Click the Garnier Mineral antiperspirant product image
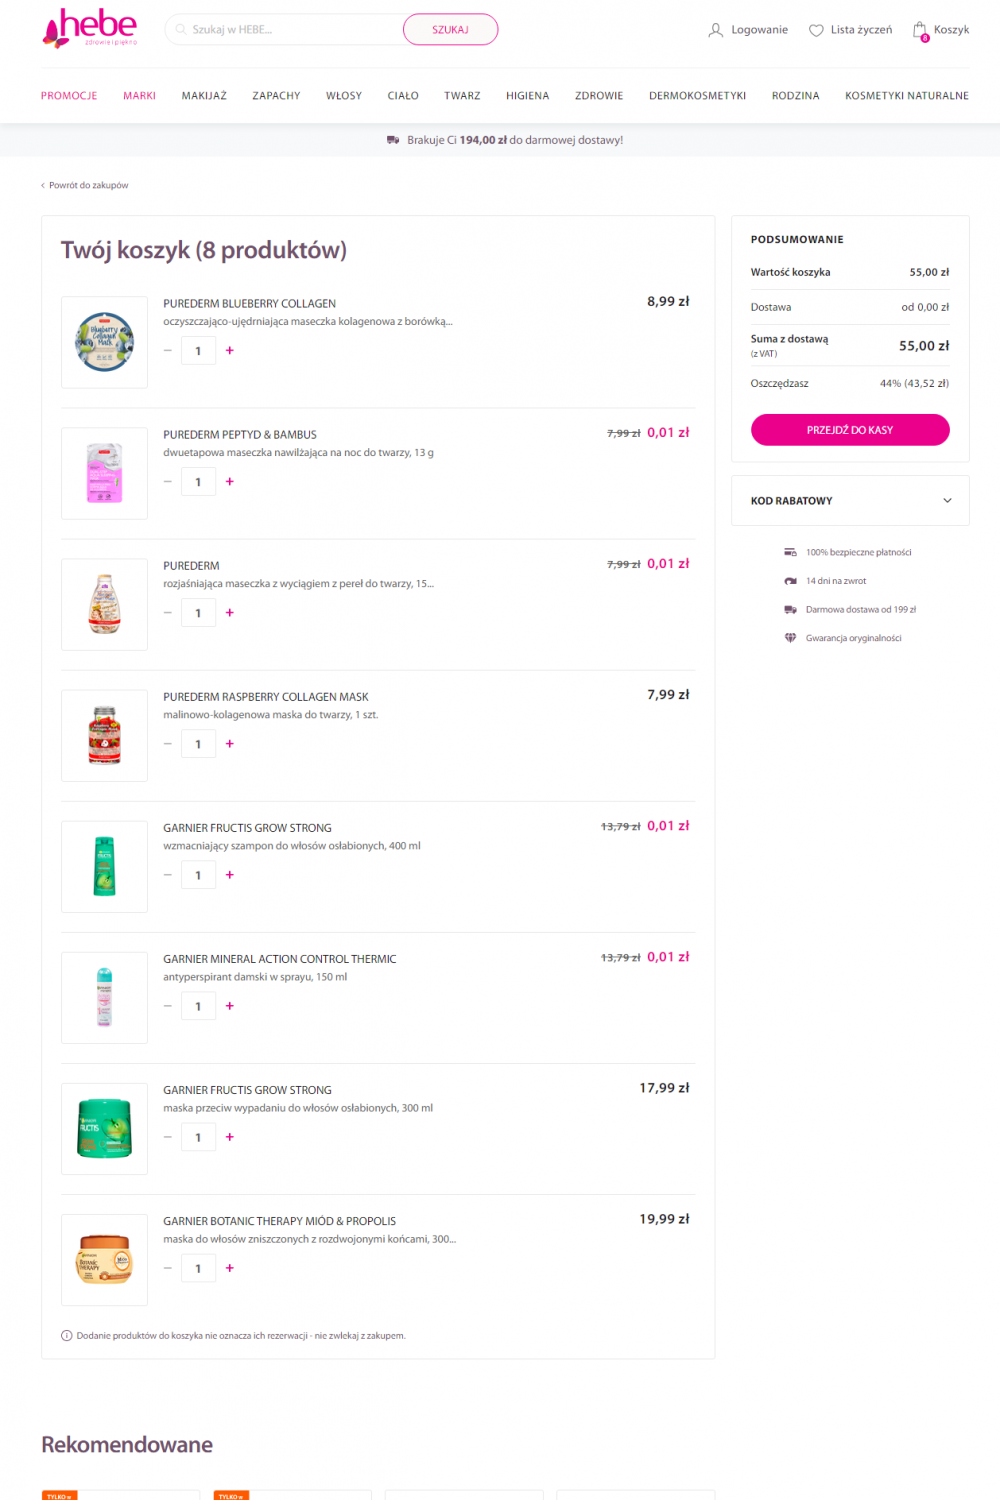 (104, 997)
